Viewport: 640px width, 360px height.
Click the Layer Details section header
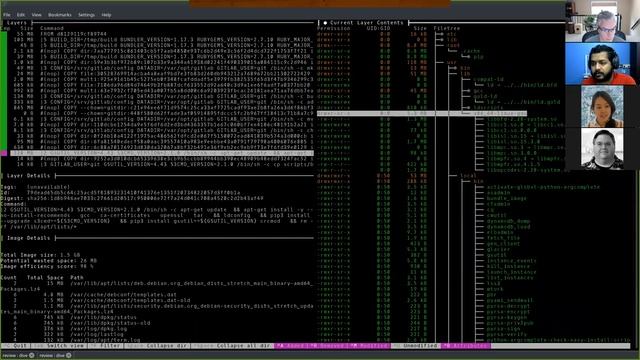[28, 176]
